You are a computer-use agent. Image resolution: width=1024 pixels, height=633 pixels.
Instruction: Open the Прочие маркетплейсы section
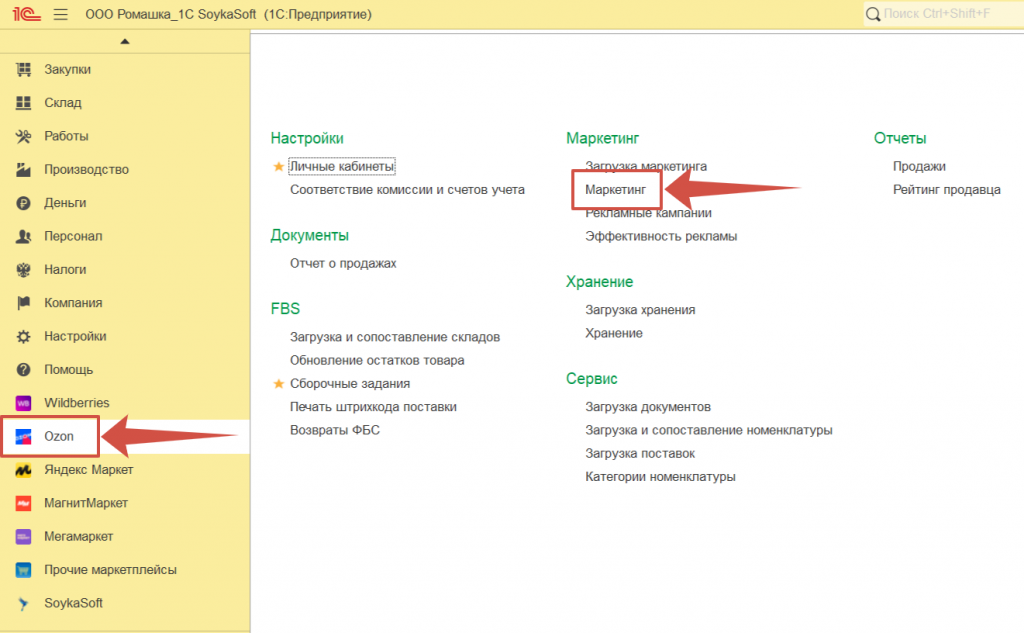point(110,570)
